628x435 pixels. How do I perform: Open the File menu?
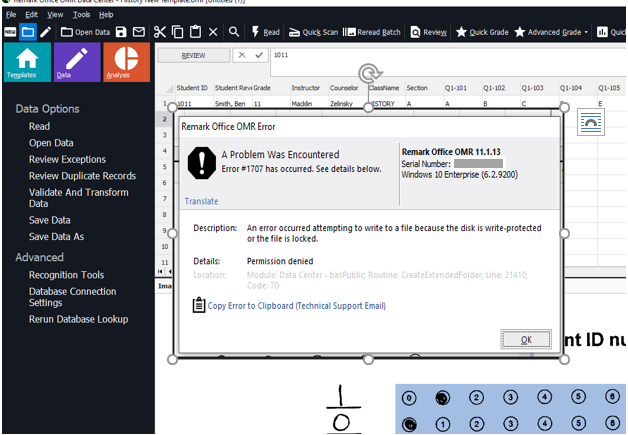coord(11,15)
